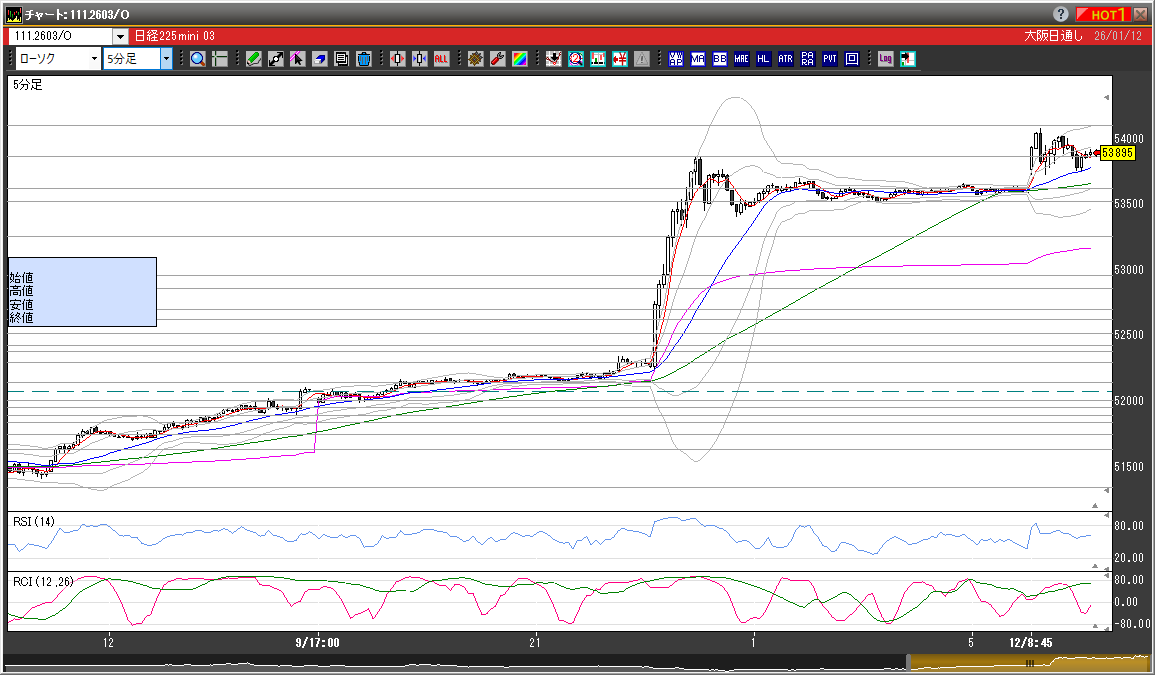Image resolution: width=1155 pixels, height=675 pixels.
Task: Toggle the ATR indicator button
Action: [x=785, y=59]
